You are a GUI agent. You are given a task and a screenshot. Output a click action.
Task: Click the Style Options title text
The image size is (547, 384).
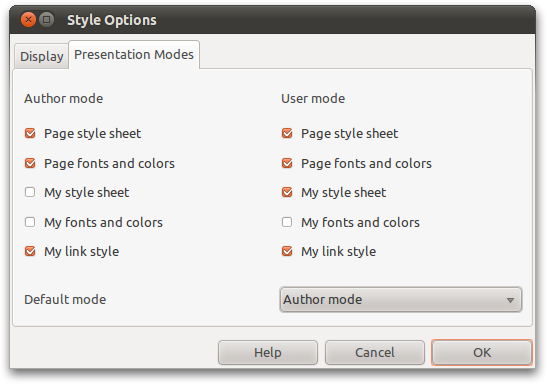[112, 20]
